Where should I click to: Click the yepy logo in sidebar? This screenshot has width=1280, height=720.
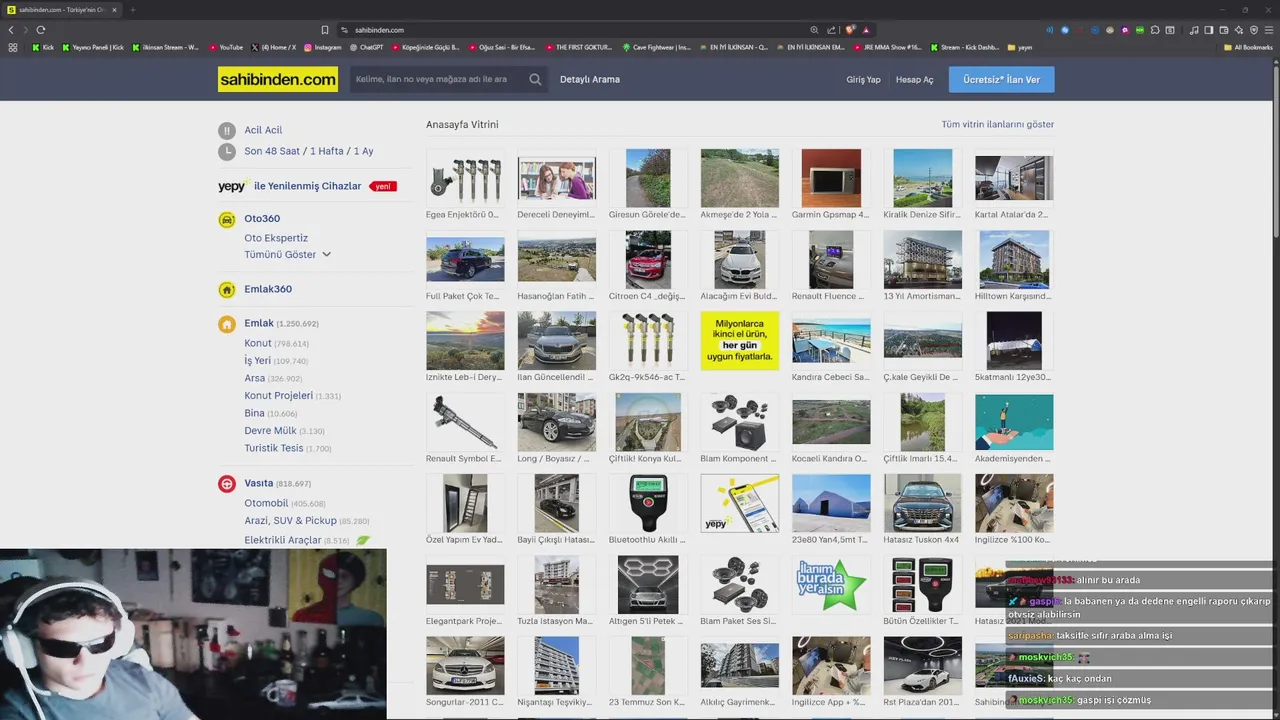[232, 186]
